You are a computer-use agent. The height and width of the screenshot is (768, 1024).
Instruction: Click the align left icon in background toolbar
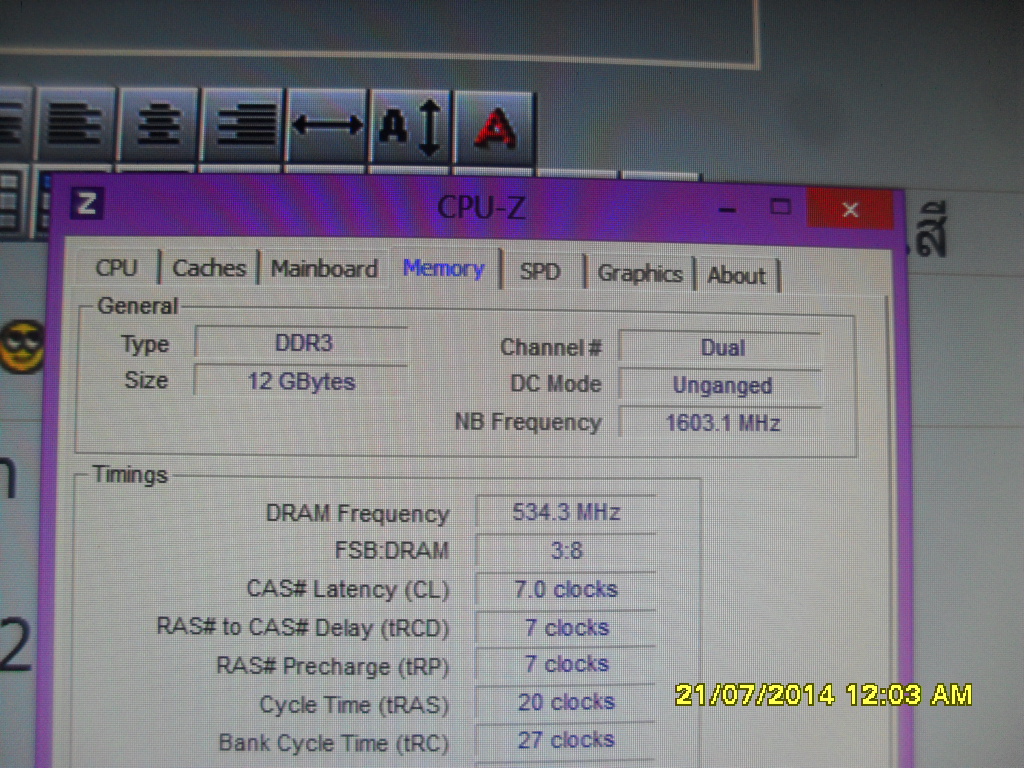[76, 124]
